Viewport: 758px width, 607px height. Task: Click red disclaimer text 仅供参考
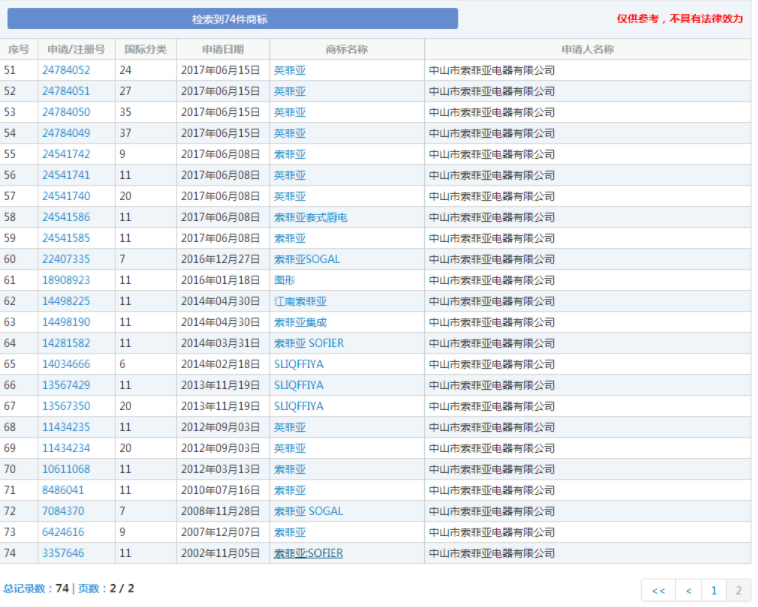coord(680,19)
